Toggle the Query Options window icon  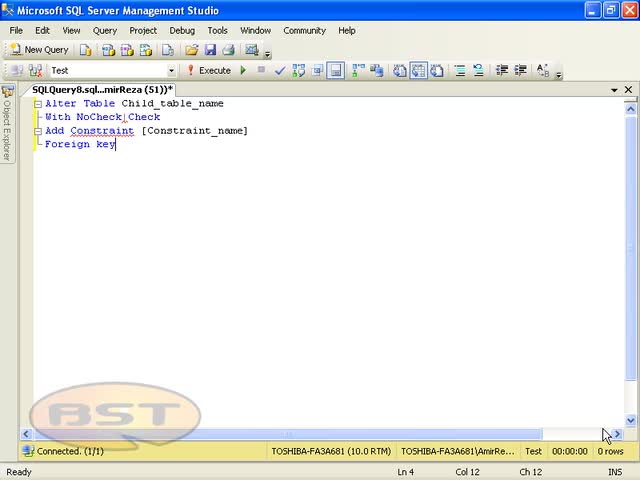pyautogui.click(x=336, y=71)
